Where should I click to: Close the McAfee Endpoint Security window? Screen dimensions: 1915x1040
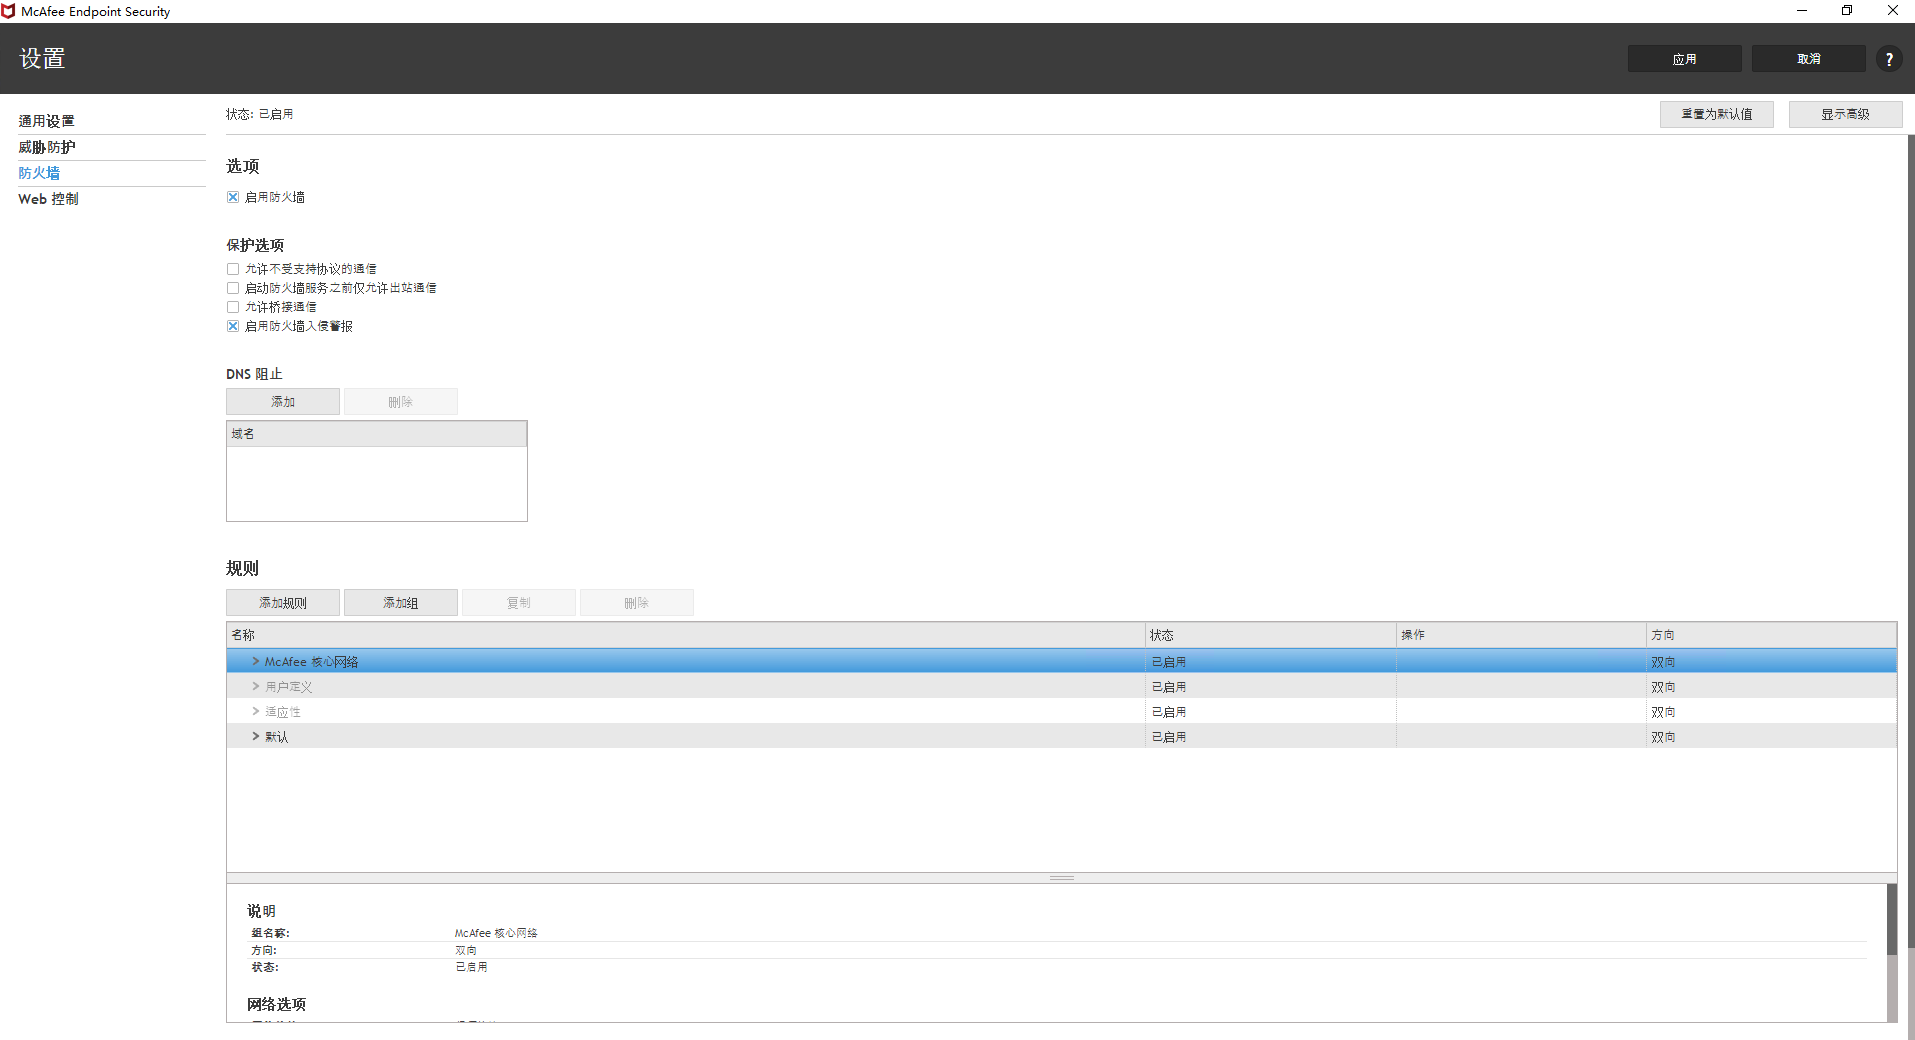tap(1893, 11)
